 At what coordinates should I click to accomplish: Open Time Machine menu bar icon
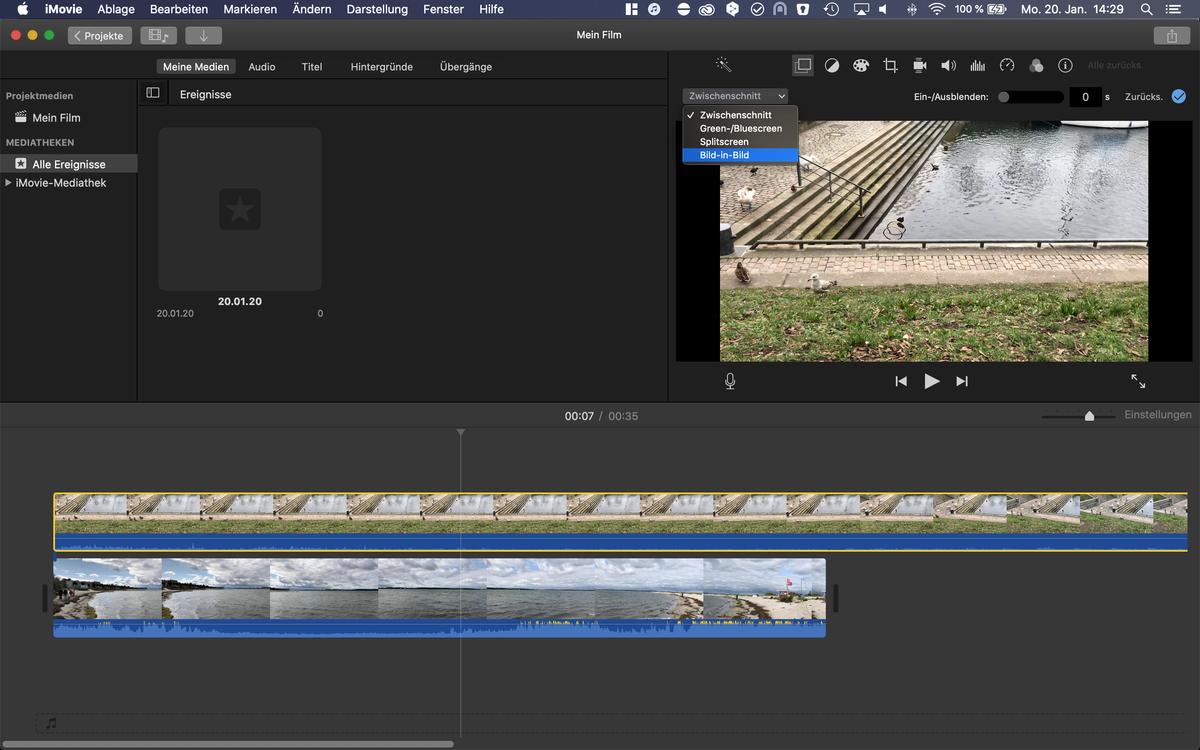tap(831, 9)
